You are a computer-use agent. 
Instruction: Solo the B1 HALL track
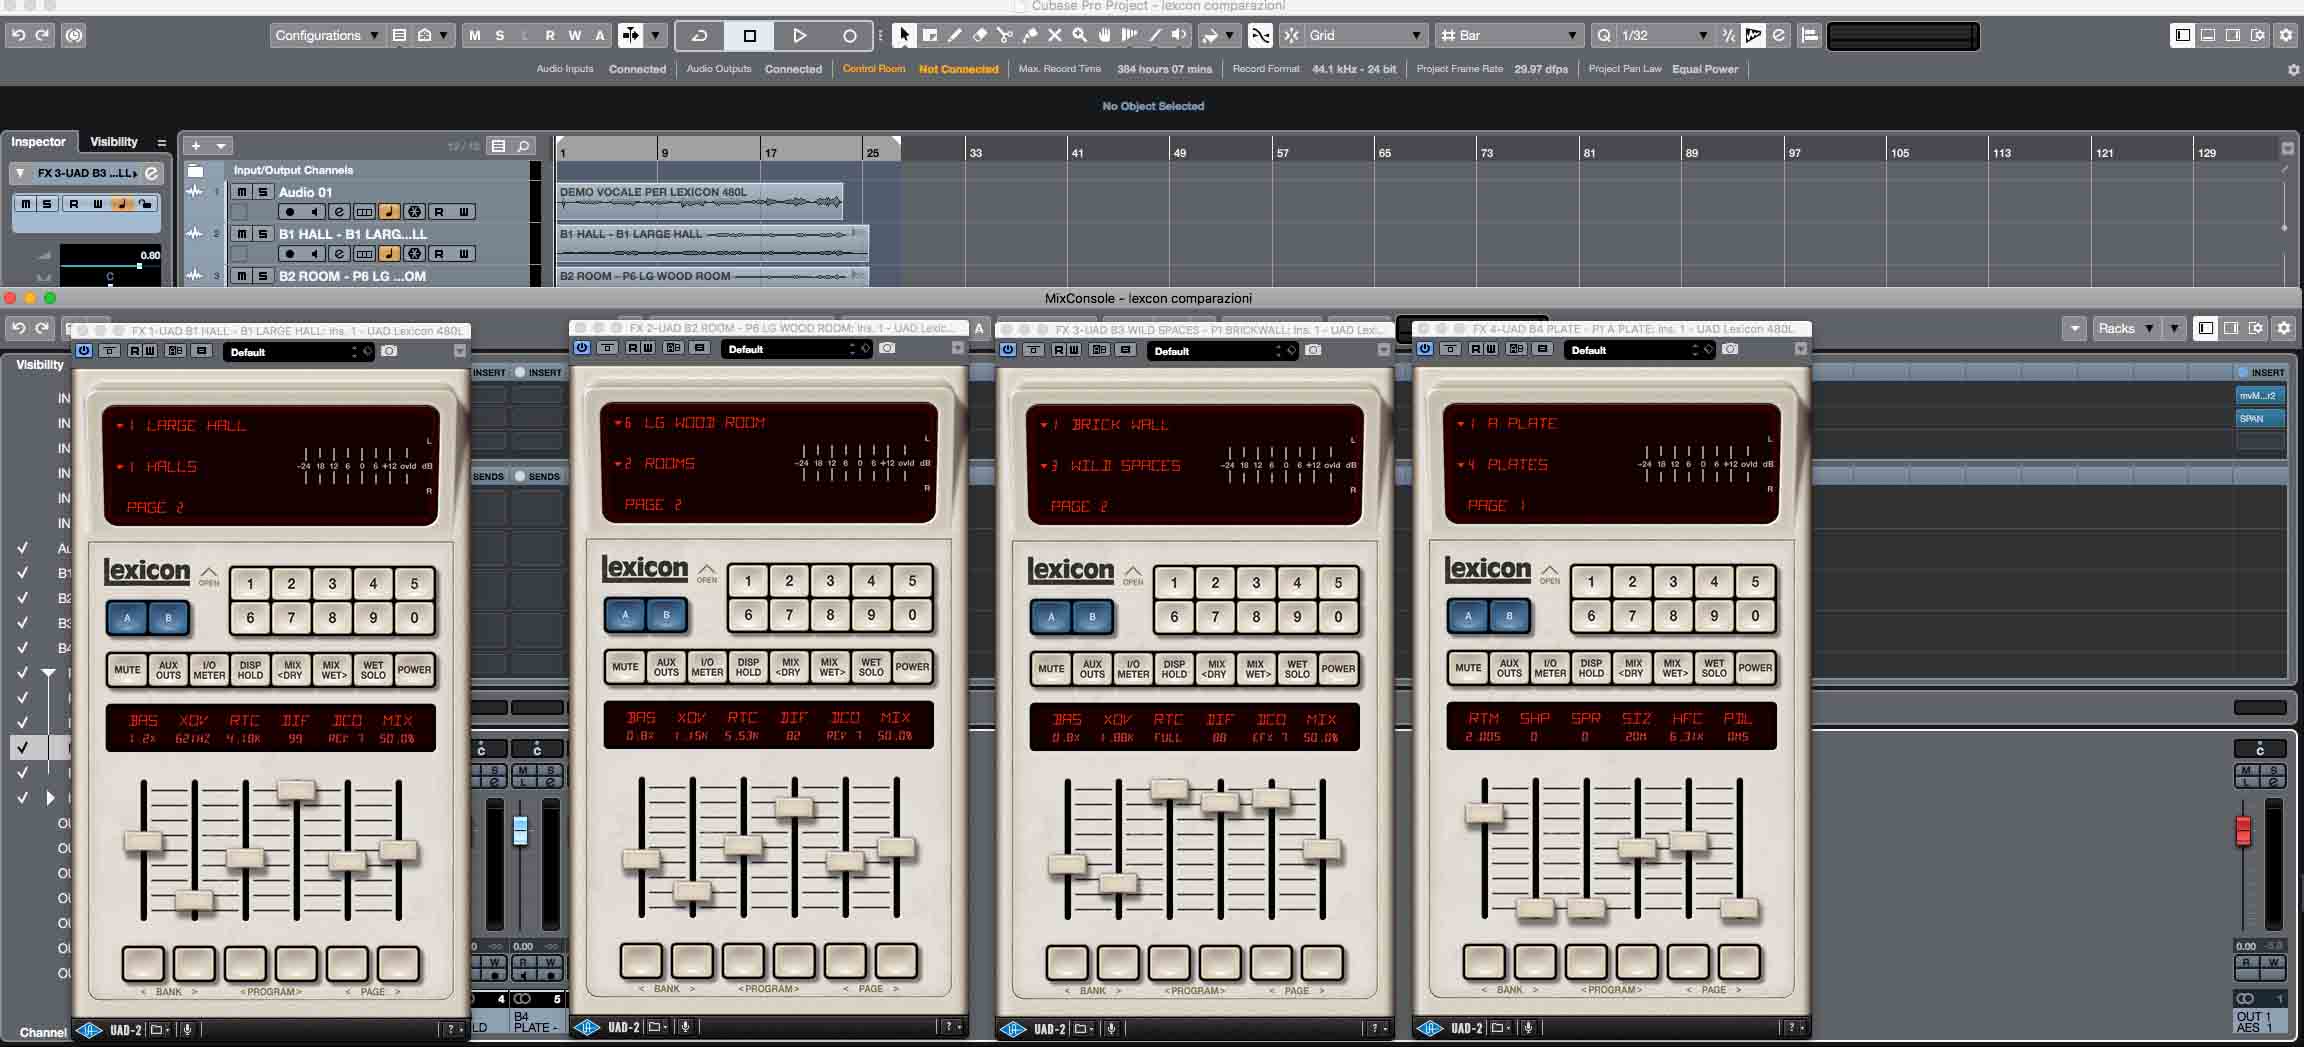click(263, 234)
